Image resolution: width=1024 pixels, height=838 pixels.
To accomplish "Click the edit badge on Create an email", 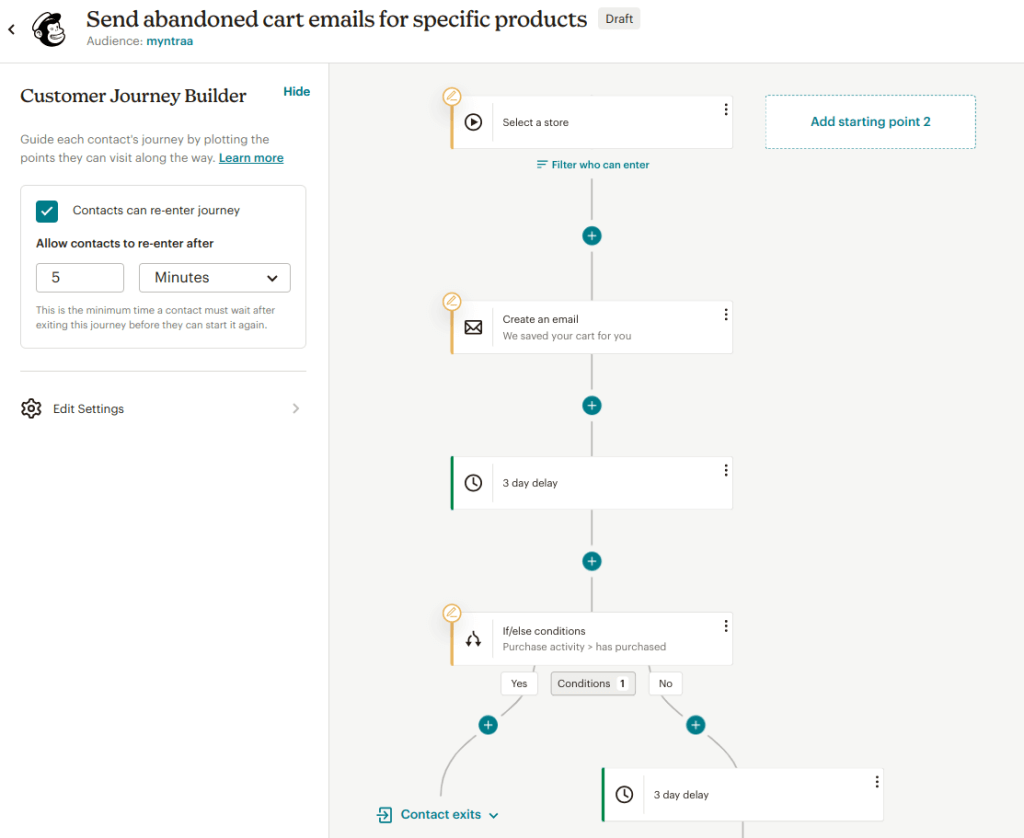I will pos(451,302).
